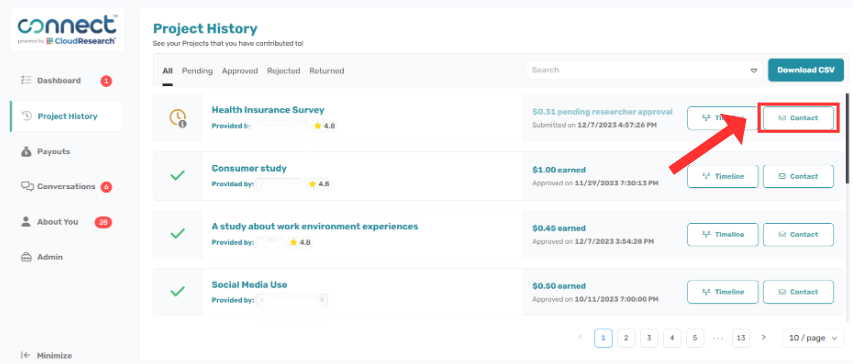Go to the previous page arrow
853x364 pixels.
[x=580, y=338]
